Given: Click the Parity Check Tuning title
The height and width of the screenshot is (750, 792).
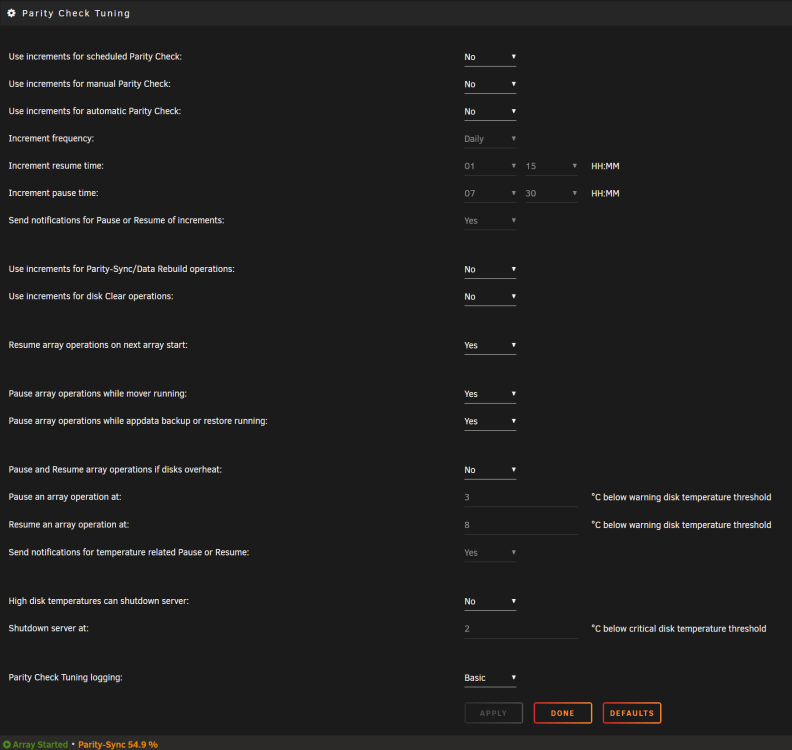Looking at the screenshot, I should tap(76, 13).
